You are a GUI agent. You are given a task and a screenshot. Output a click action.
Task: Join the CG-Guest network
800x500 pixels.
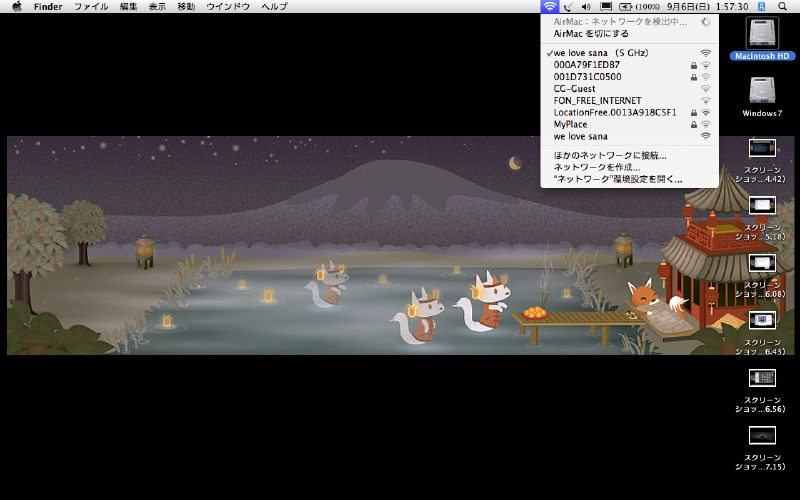[630, 89]
